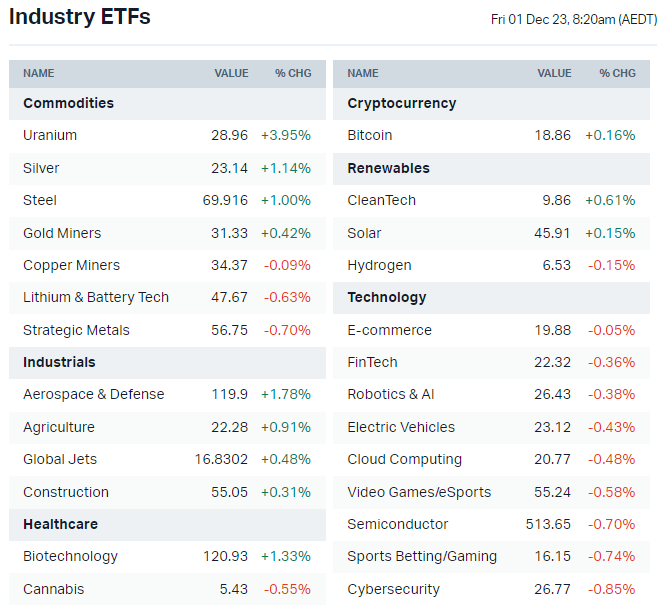Click the Silver ETF row
The width and height of the screenshot is (667, 605).
pos(41,168)
